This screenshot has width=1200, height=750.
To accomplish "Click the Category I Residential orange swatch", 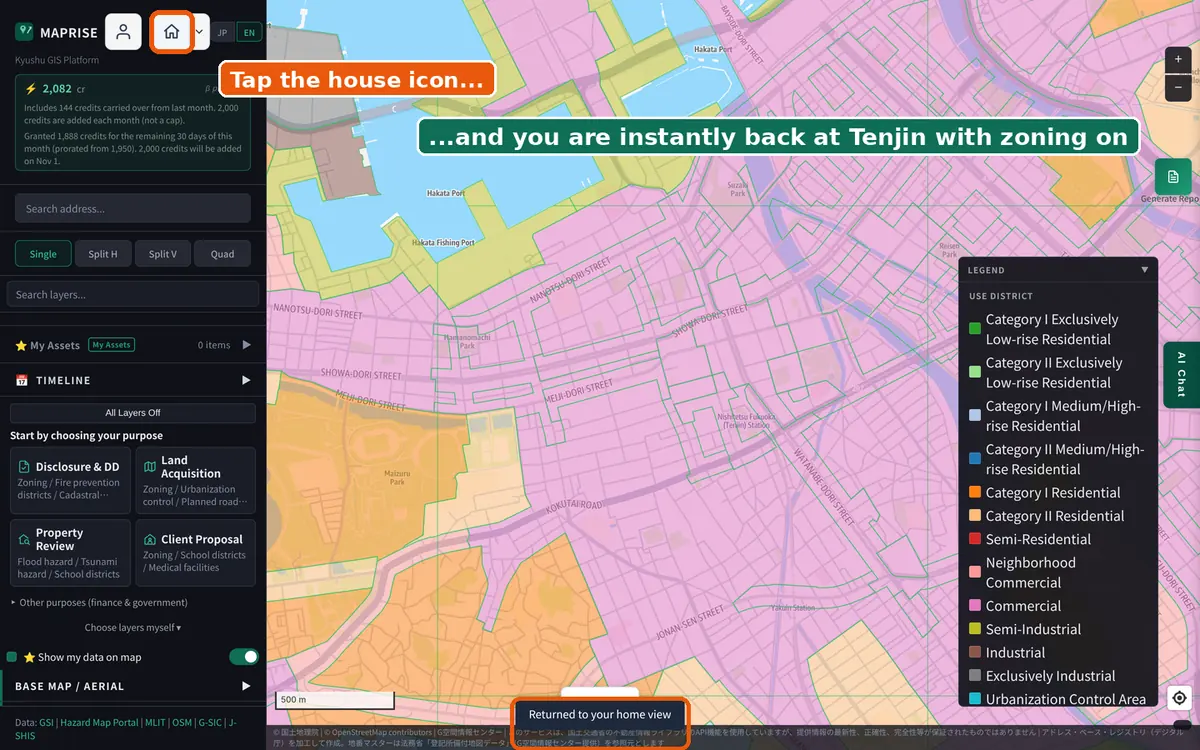I will click(974, 492).
